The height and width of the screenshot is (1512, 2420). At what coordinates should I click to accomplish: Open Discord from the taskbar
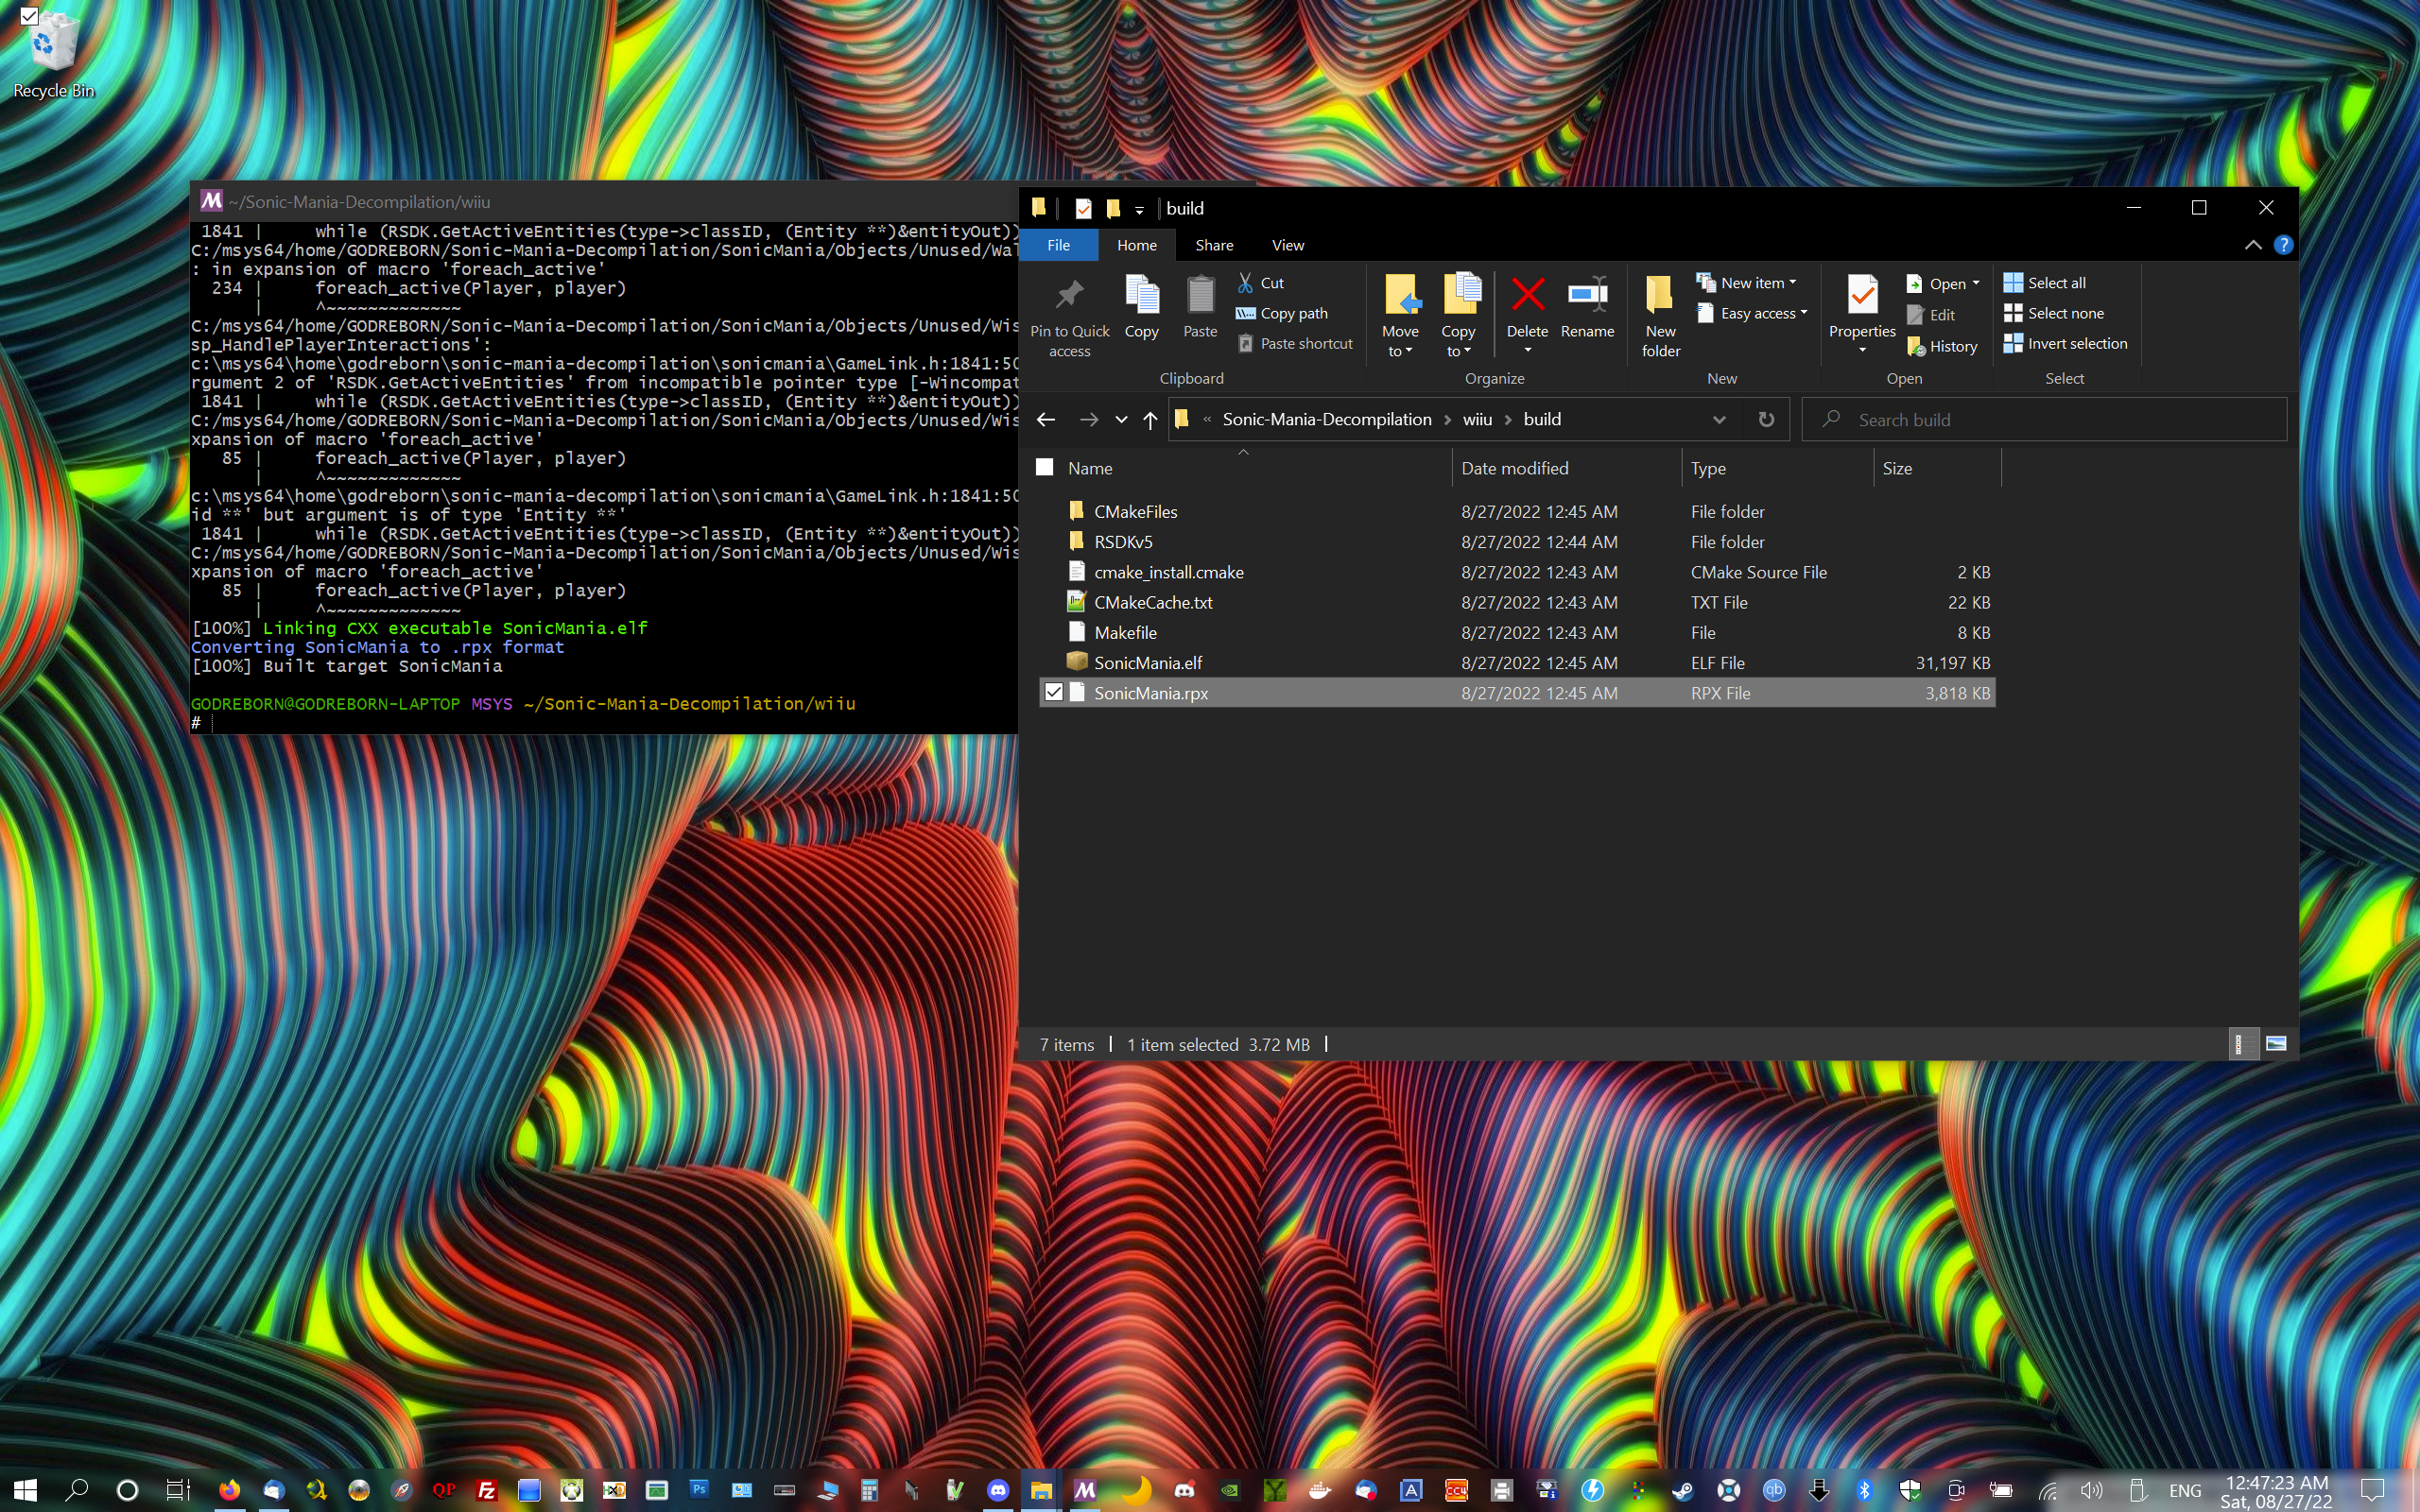tap(997, 1490)
